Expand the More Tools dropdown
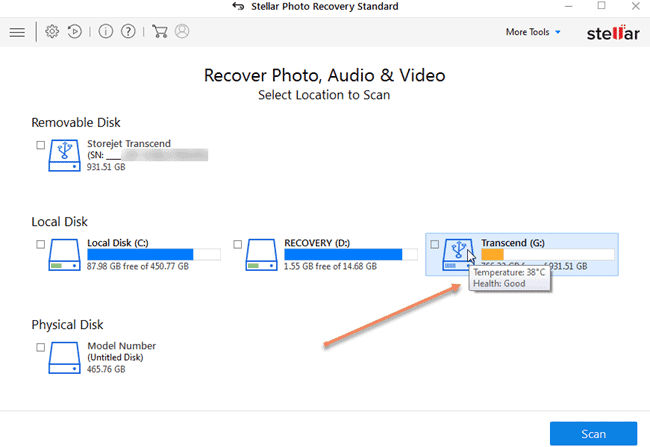 [x=533, y=32]
